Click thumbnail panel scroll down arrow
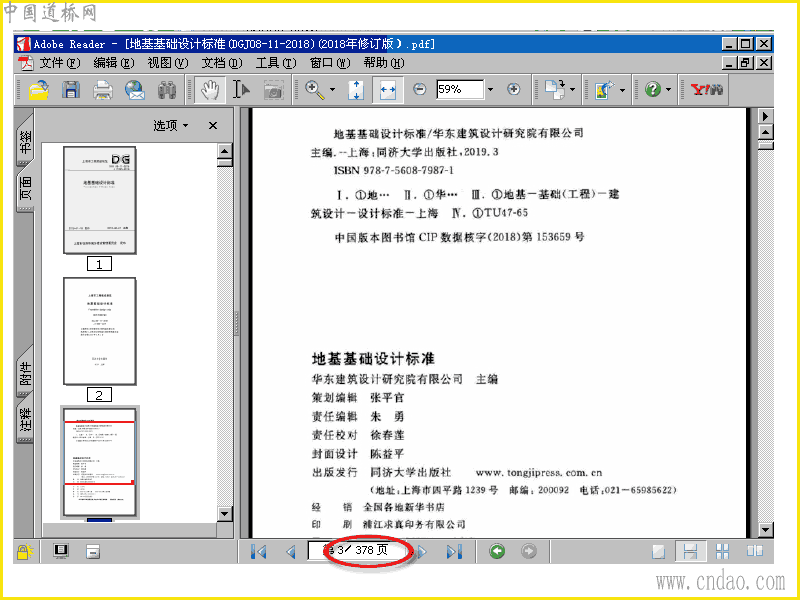The width and height of the screenshot is (800, 600). 224,513
